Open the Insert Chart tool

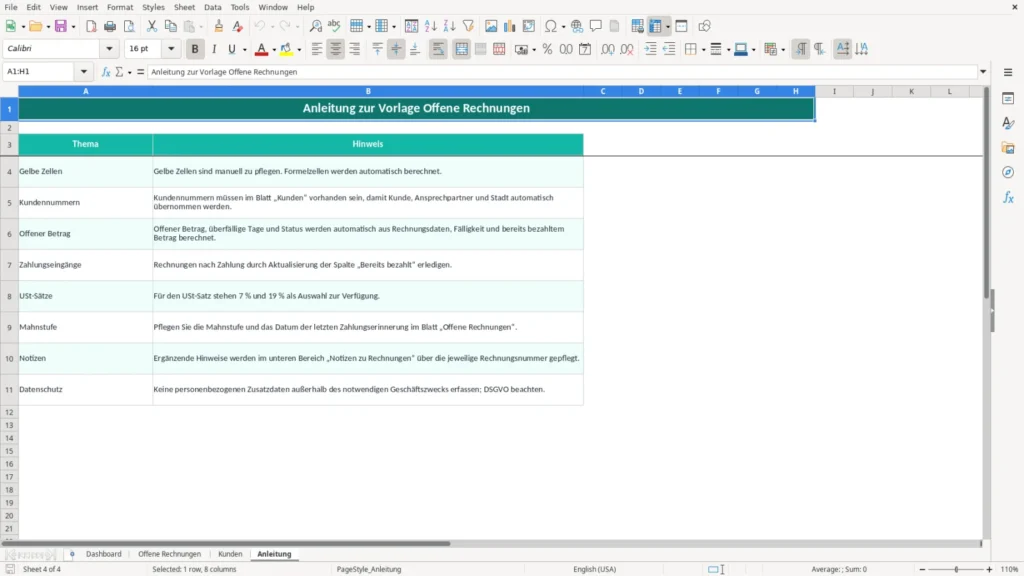(x=509, y=26)
